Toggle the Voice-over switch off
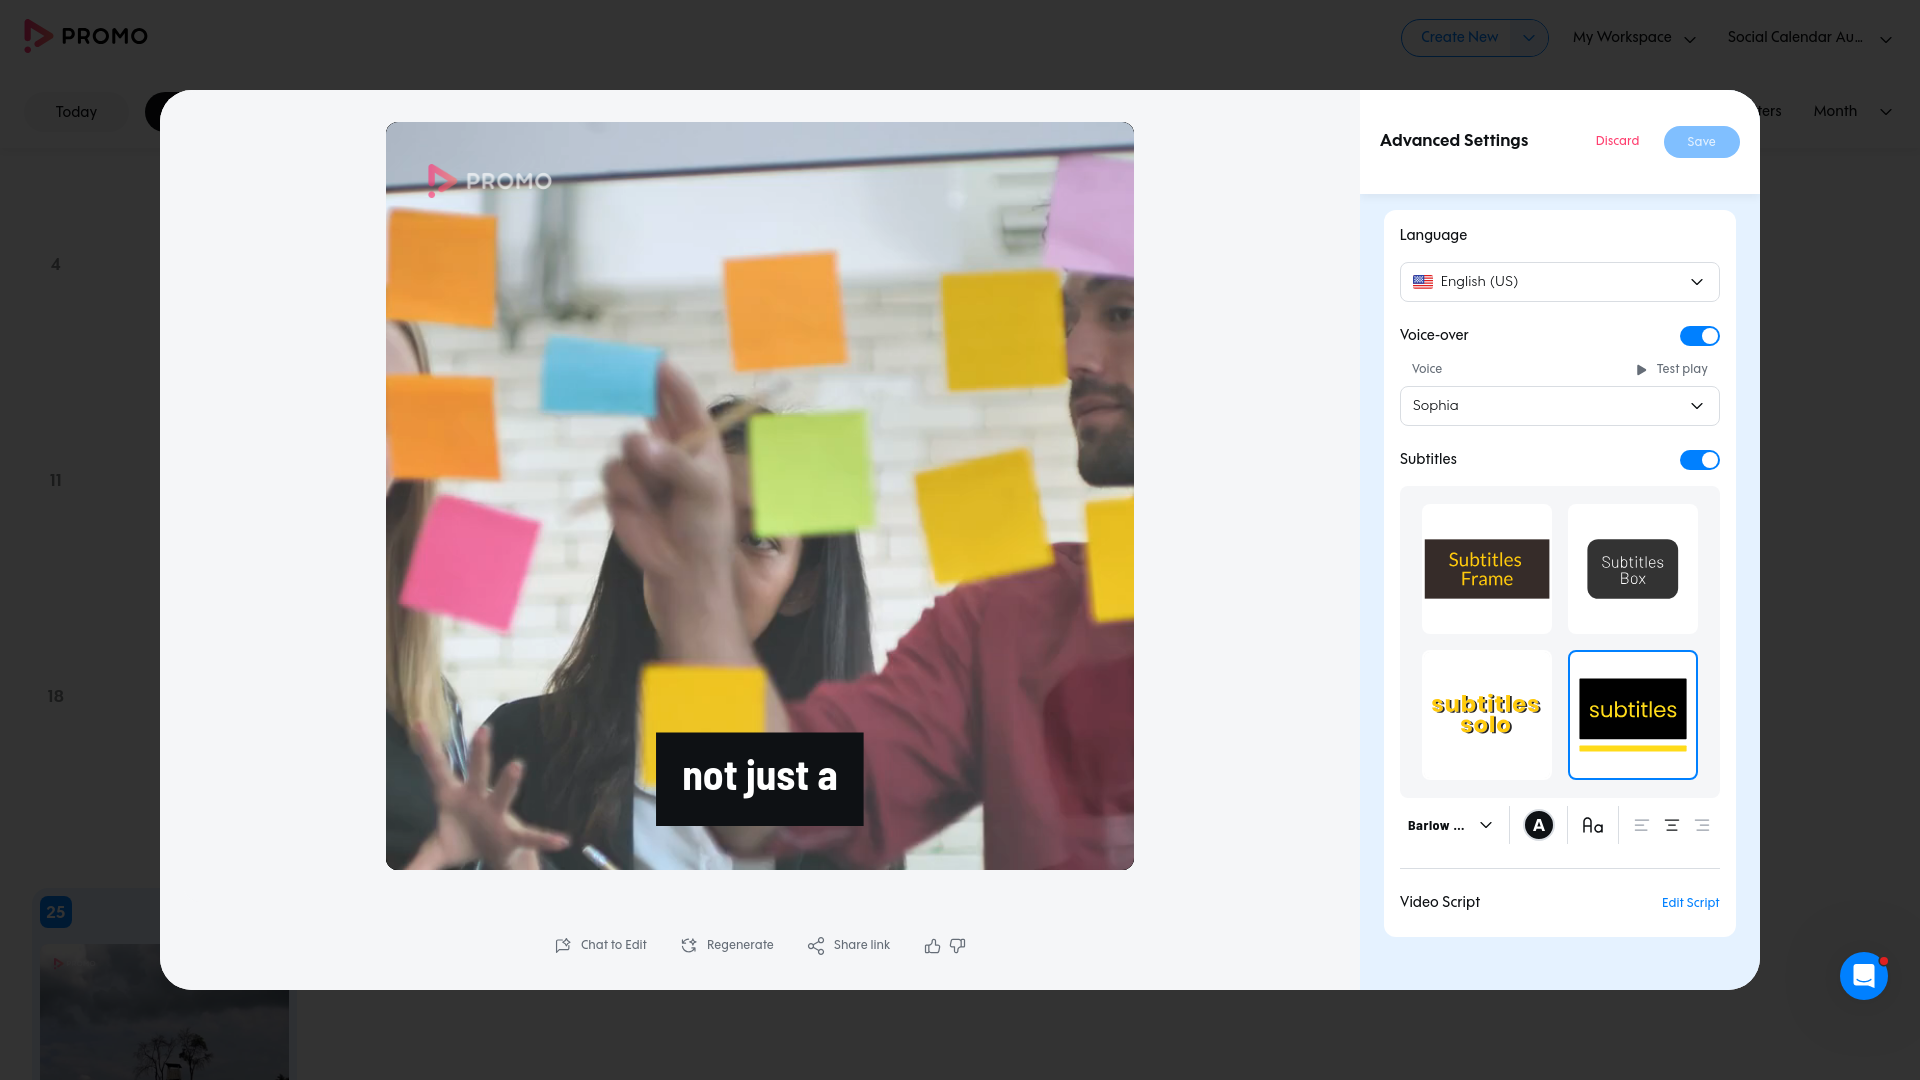Screen dimensions: 1920x1080 click(1699, 336)
